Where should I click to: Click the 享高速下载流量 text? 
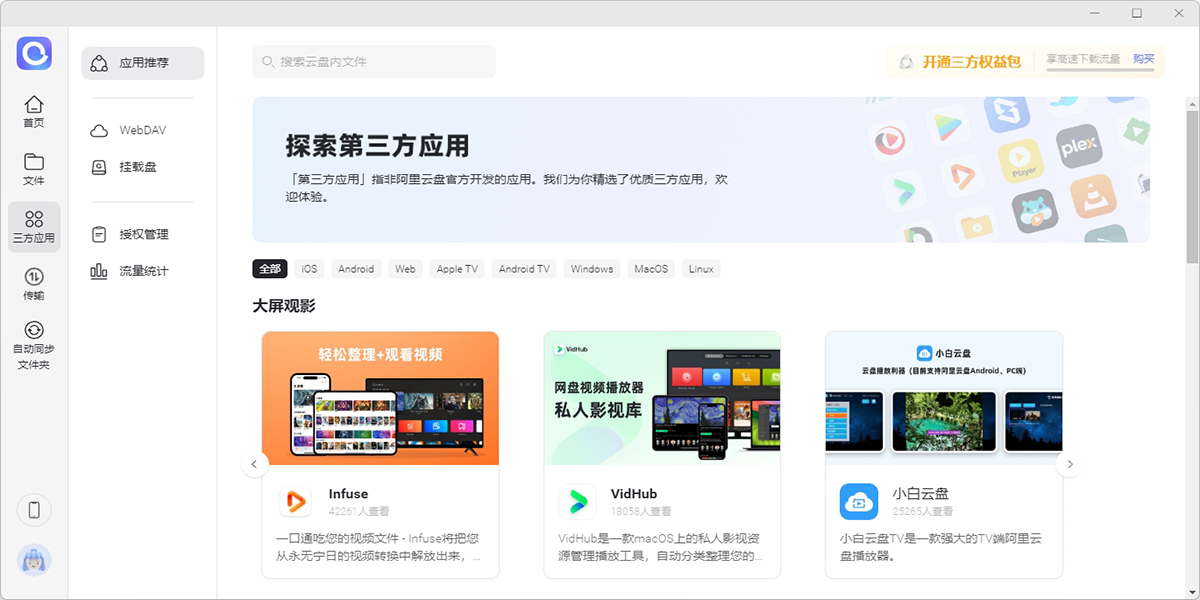click(1084, 59)
